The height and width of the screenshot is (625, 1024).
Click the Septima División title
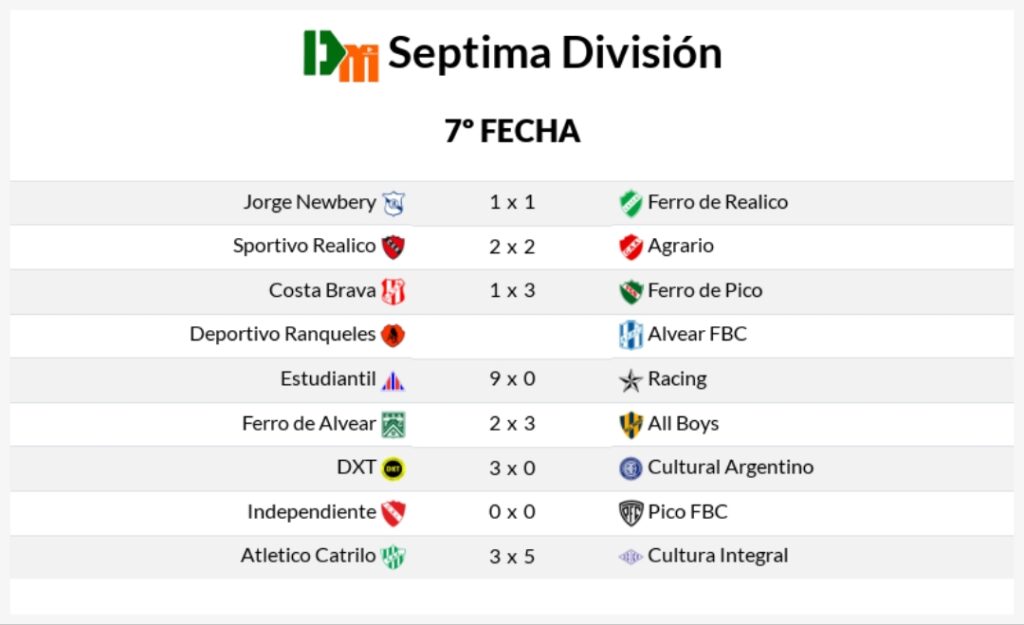(x=555, y=53)
